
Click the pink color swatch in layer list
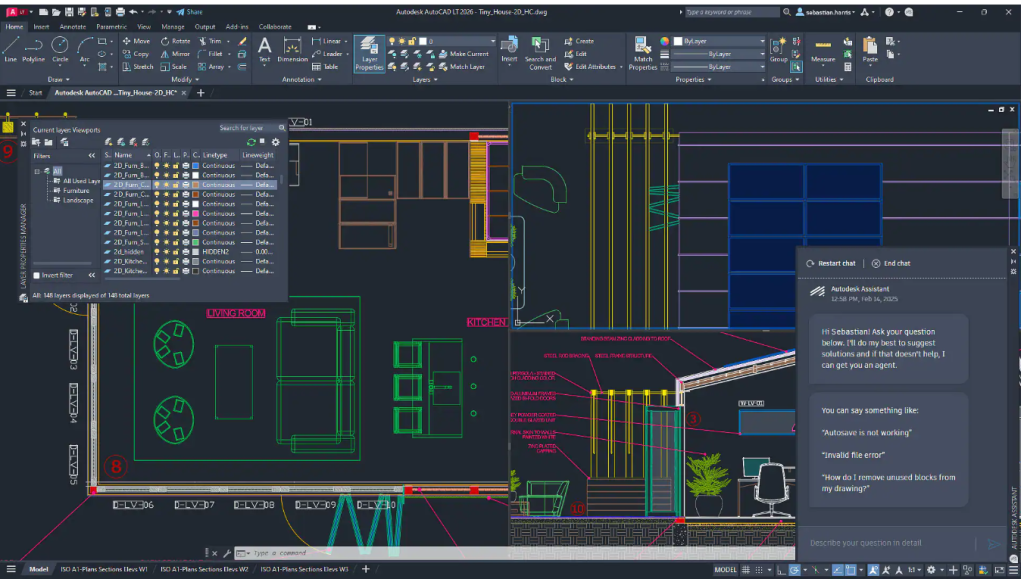pos(196,214)
